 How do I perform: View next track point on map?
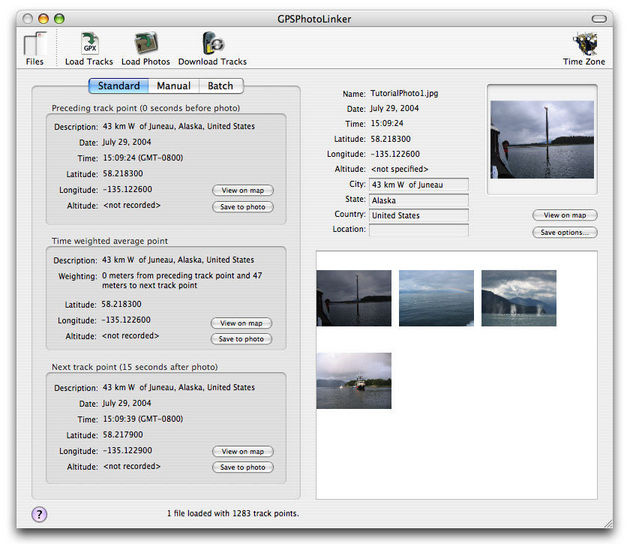(242, 452)
